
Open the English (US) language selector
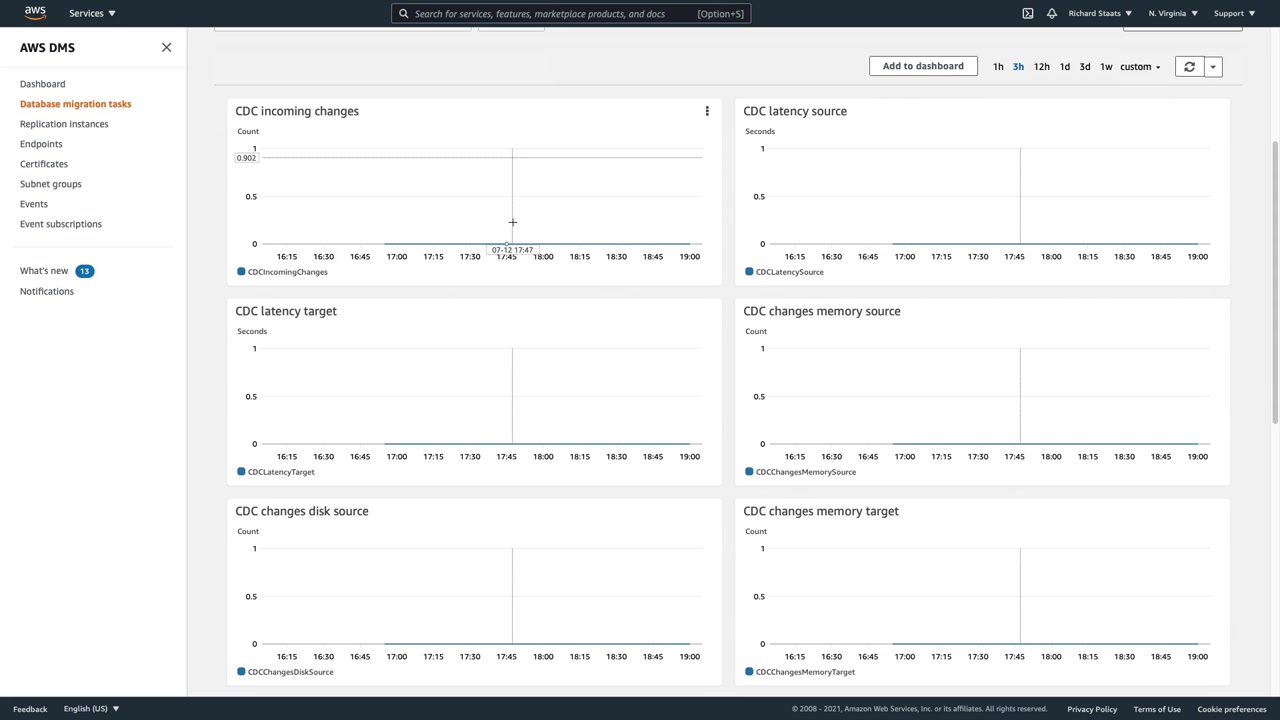[91, 709]
